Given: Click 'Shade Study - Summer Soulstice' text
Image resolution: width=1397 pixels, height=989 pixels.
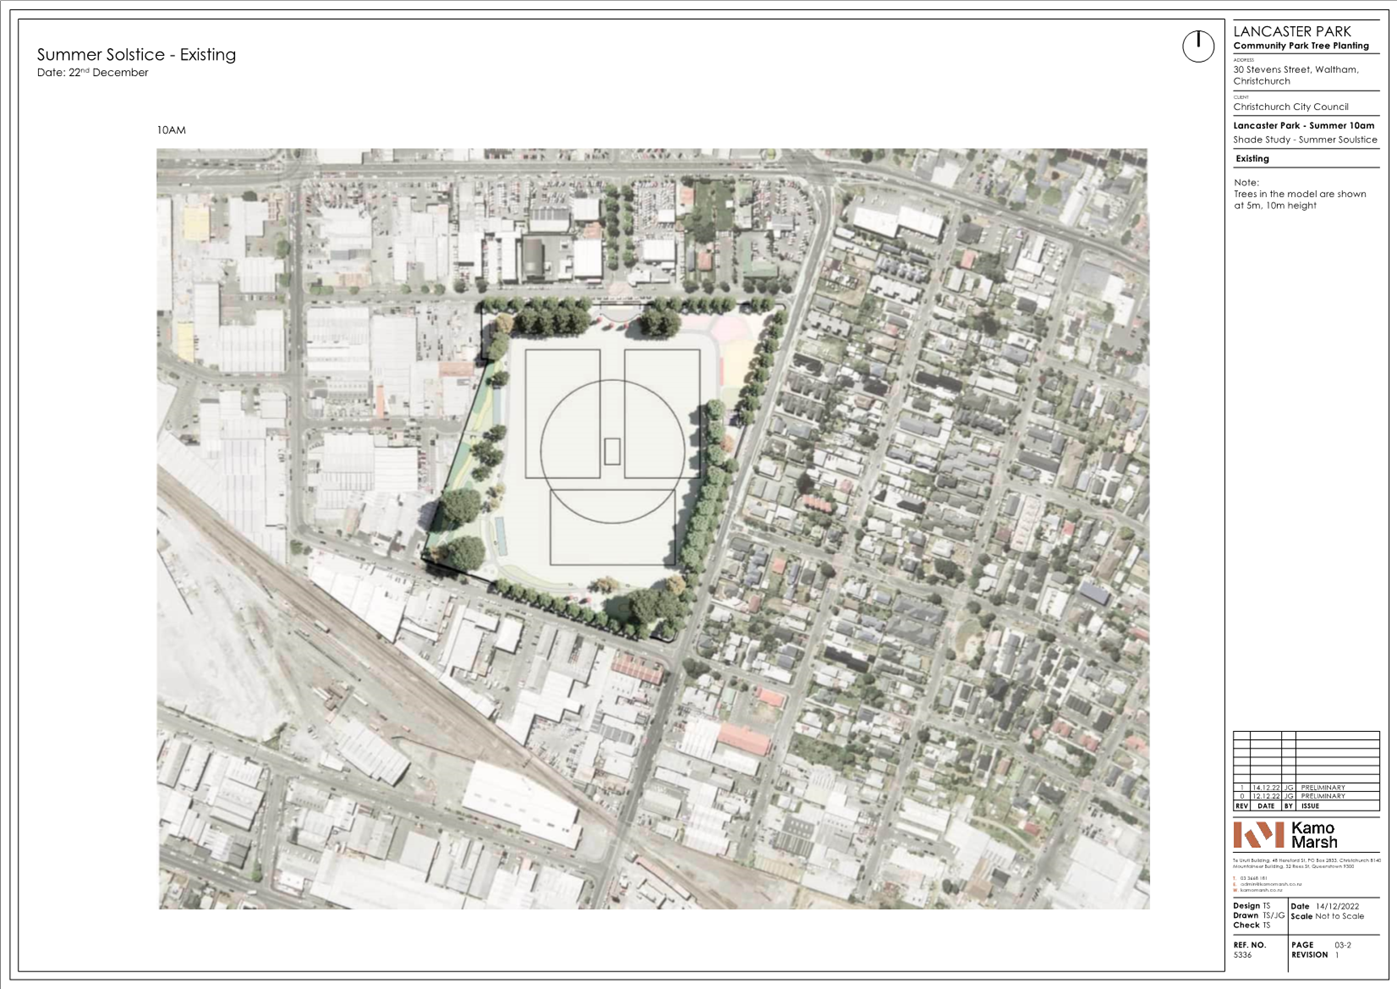Looking at the screenshot, I should tap(1305, 140).
